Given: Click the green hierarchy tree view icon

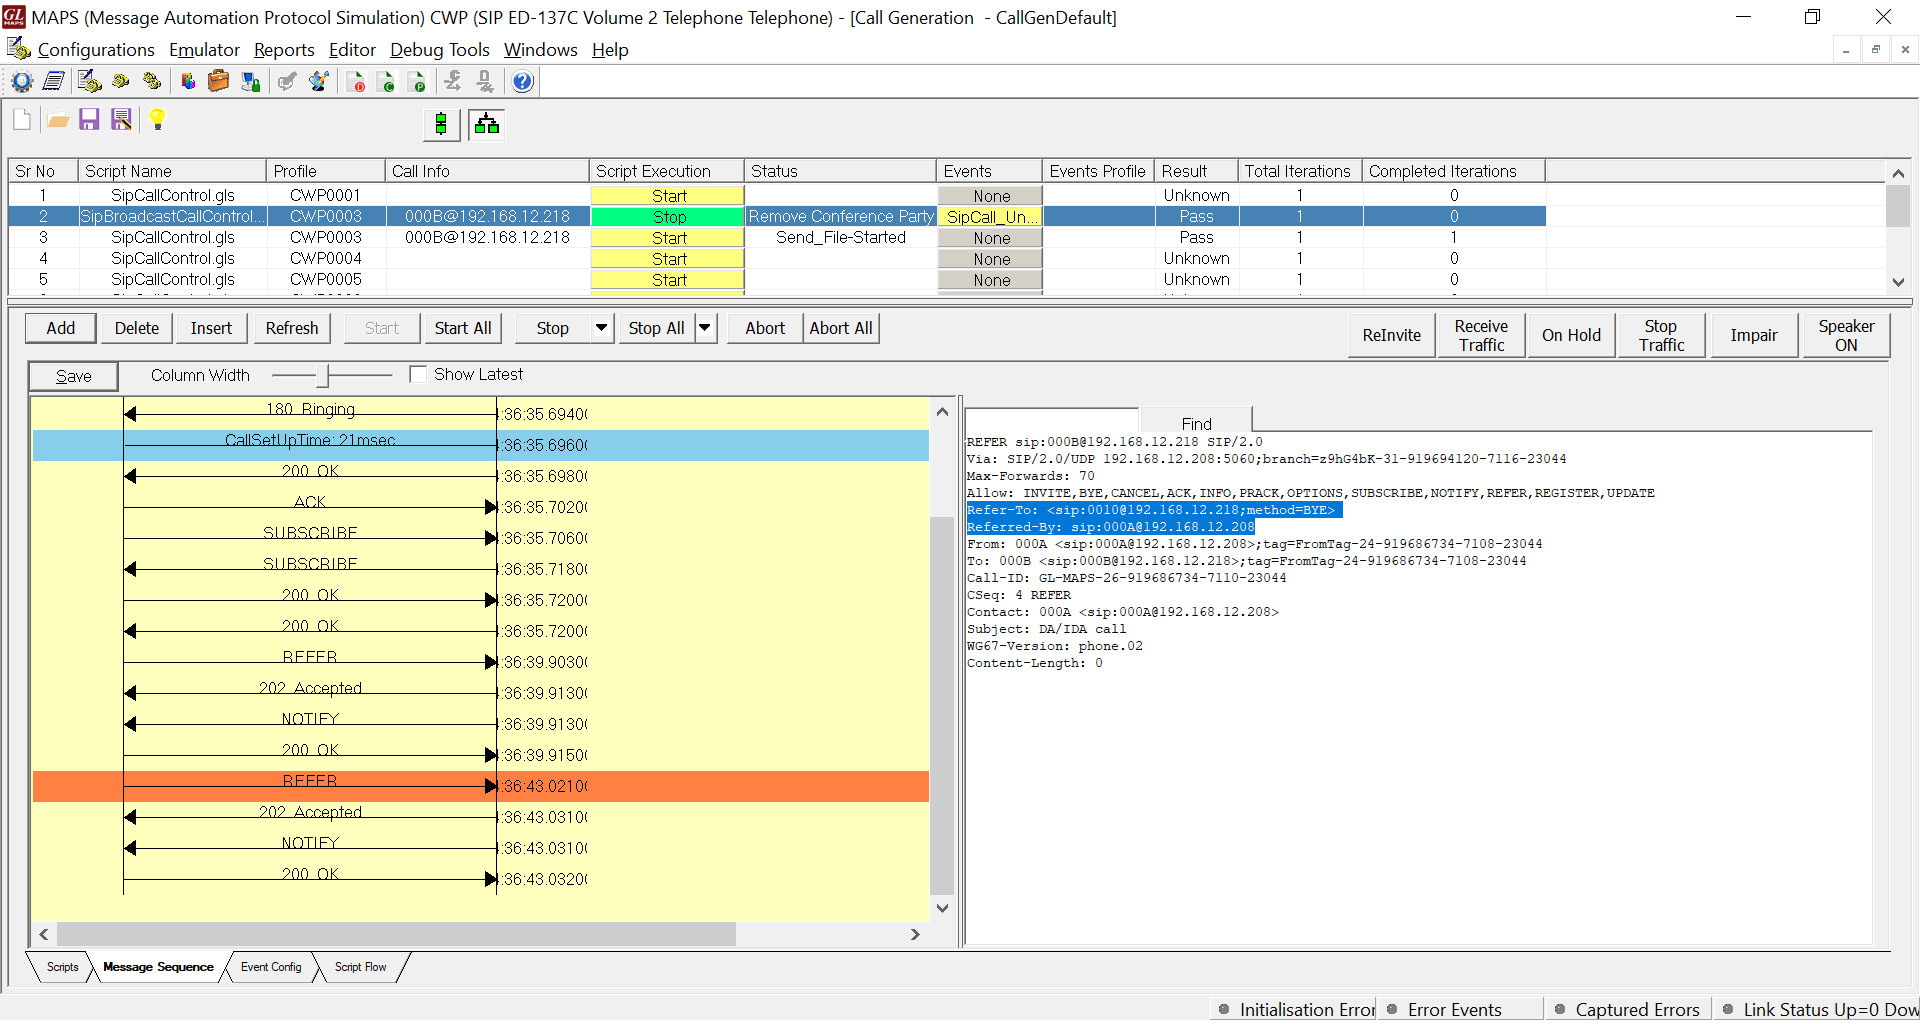Looking at the screenshot, I should [x=487, y=124].
